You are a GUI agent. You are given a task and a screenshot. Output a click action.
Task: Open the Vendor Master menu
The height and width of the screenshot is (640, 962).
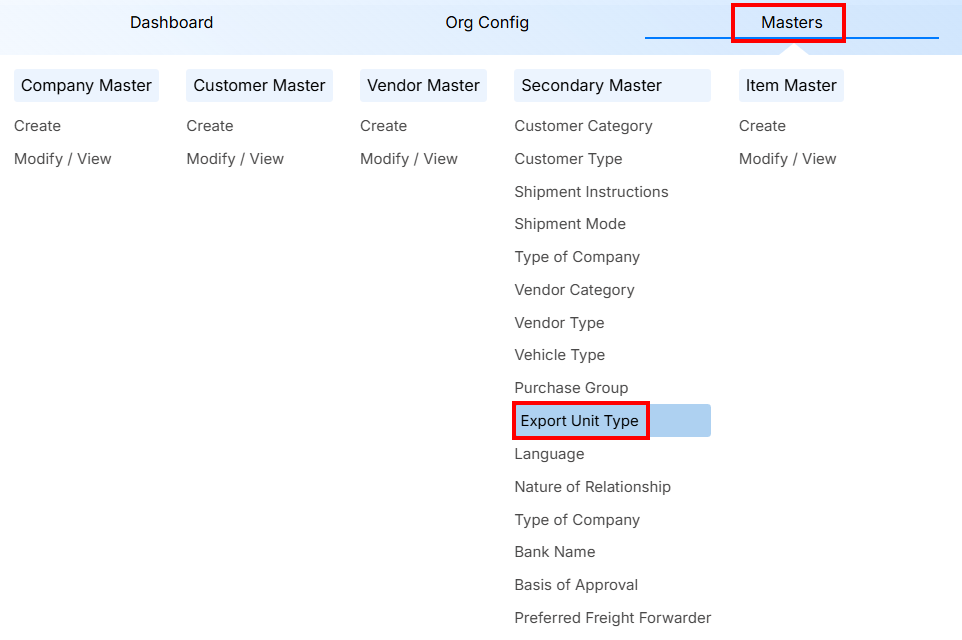click(423, 85)
